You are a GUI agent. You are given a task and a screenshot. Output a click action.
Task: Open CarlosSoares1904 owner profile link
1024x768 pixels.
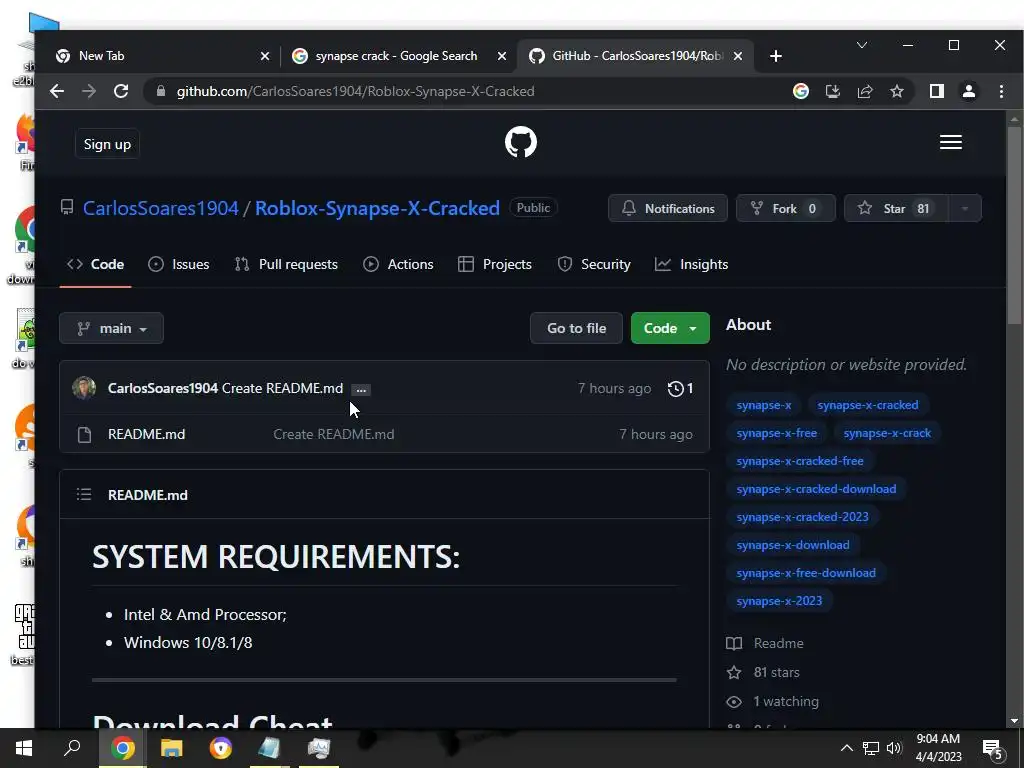[x=161, y=208]
